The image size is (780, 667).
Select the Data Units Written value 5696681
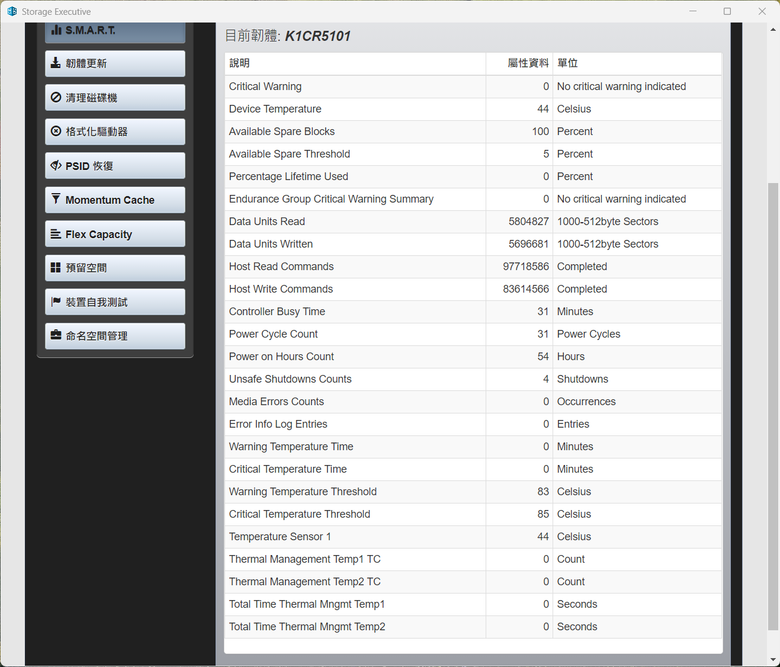click(x=528, y=244)
